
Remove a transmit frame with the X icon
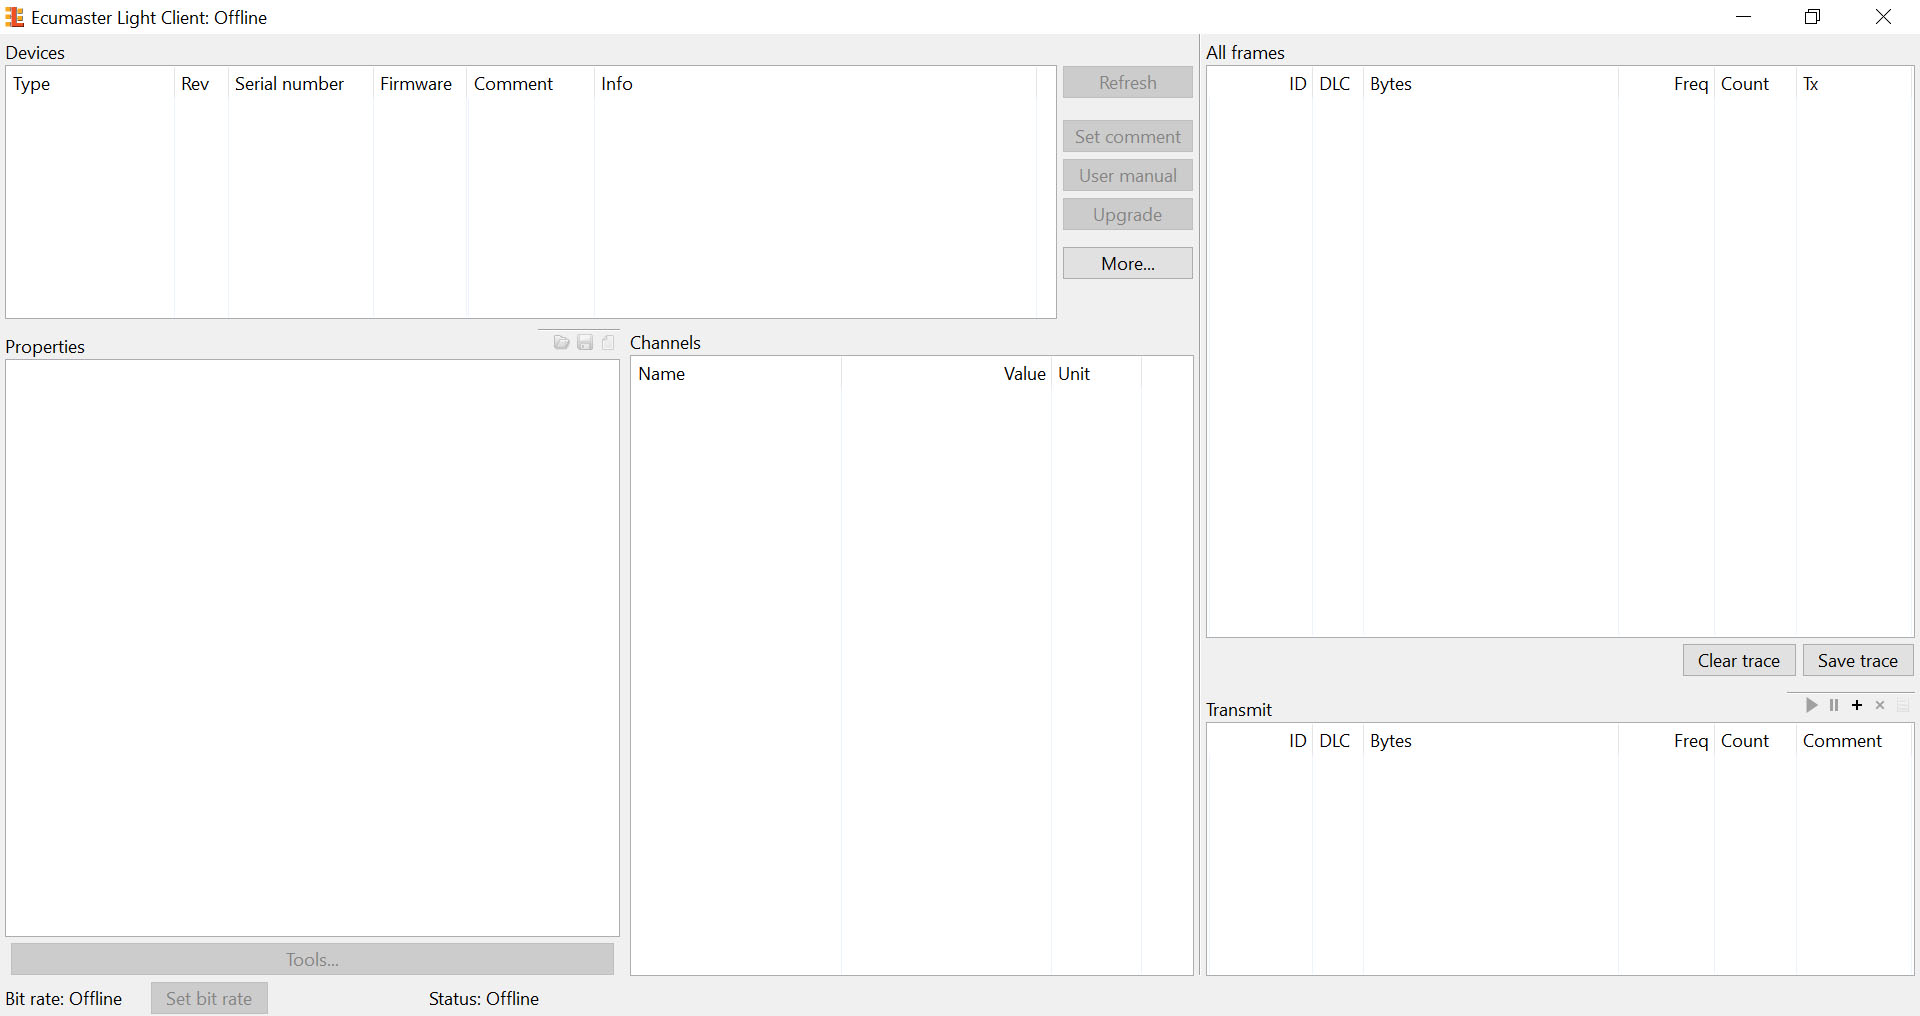pyautogui.click(x=1880, y=705)
